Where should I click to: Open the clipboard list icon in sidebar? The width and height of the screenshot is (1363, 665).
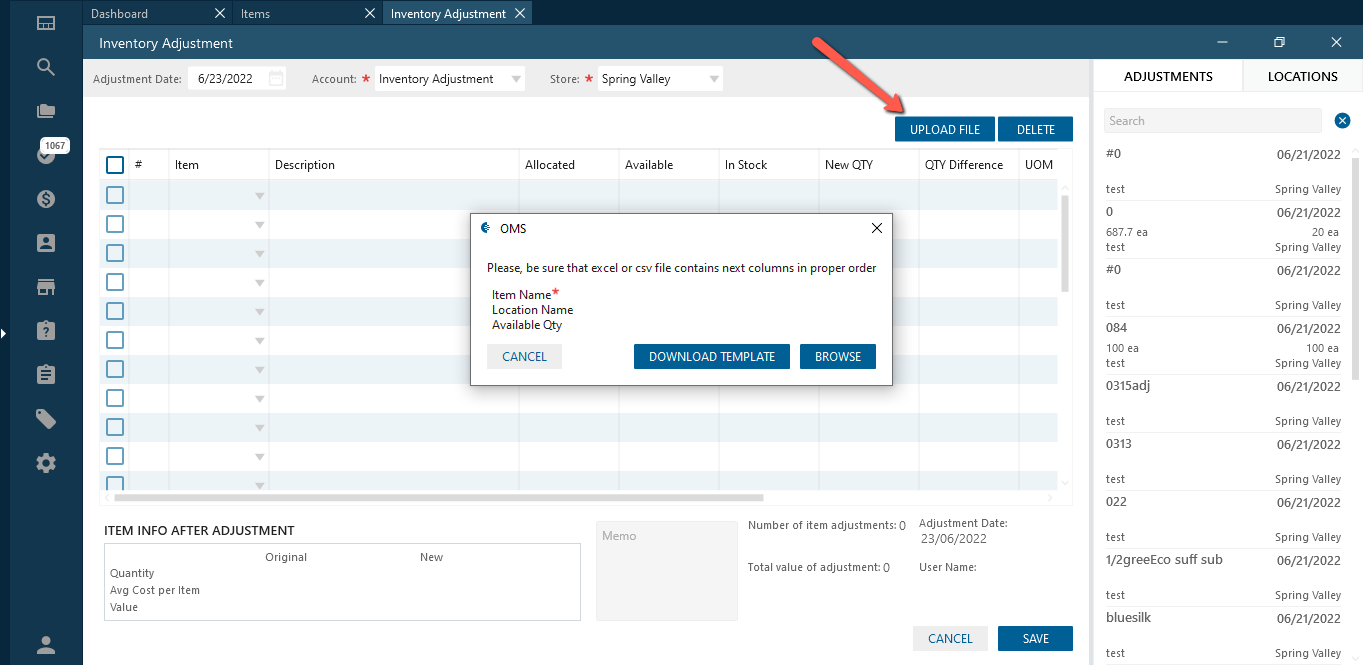45,374
